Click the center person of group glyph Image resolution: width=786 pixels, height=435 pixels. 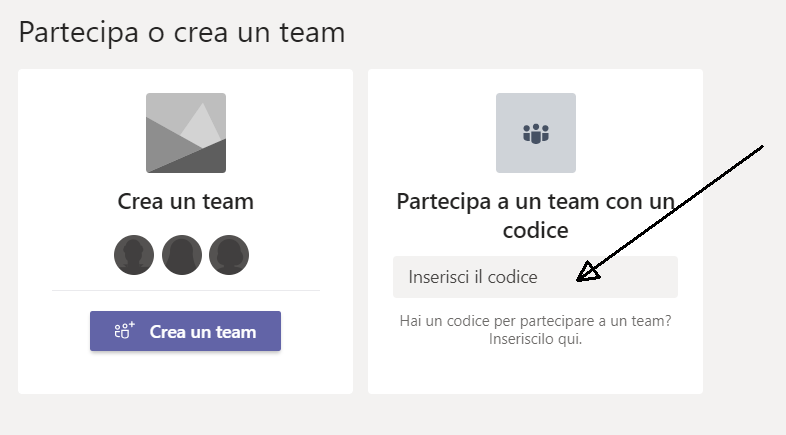pyautogui.click(x=536, y=134)
